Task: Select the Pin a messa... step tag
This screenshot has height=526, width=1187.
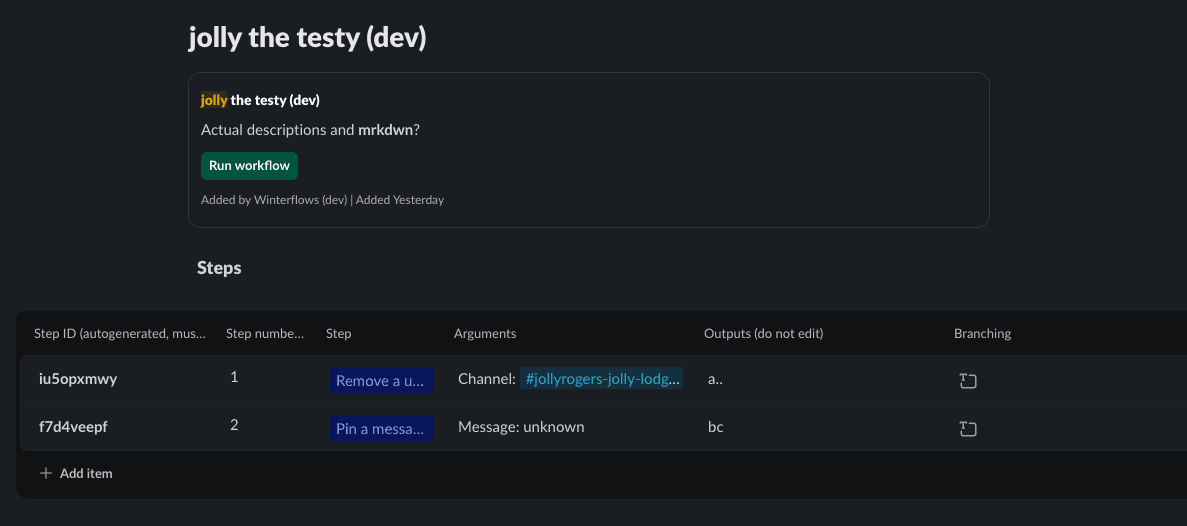Action: click(382, 428)
